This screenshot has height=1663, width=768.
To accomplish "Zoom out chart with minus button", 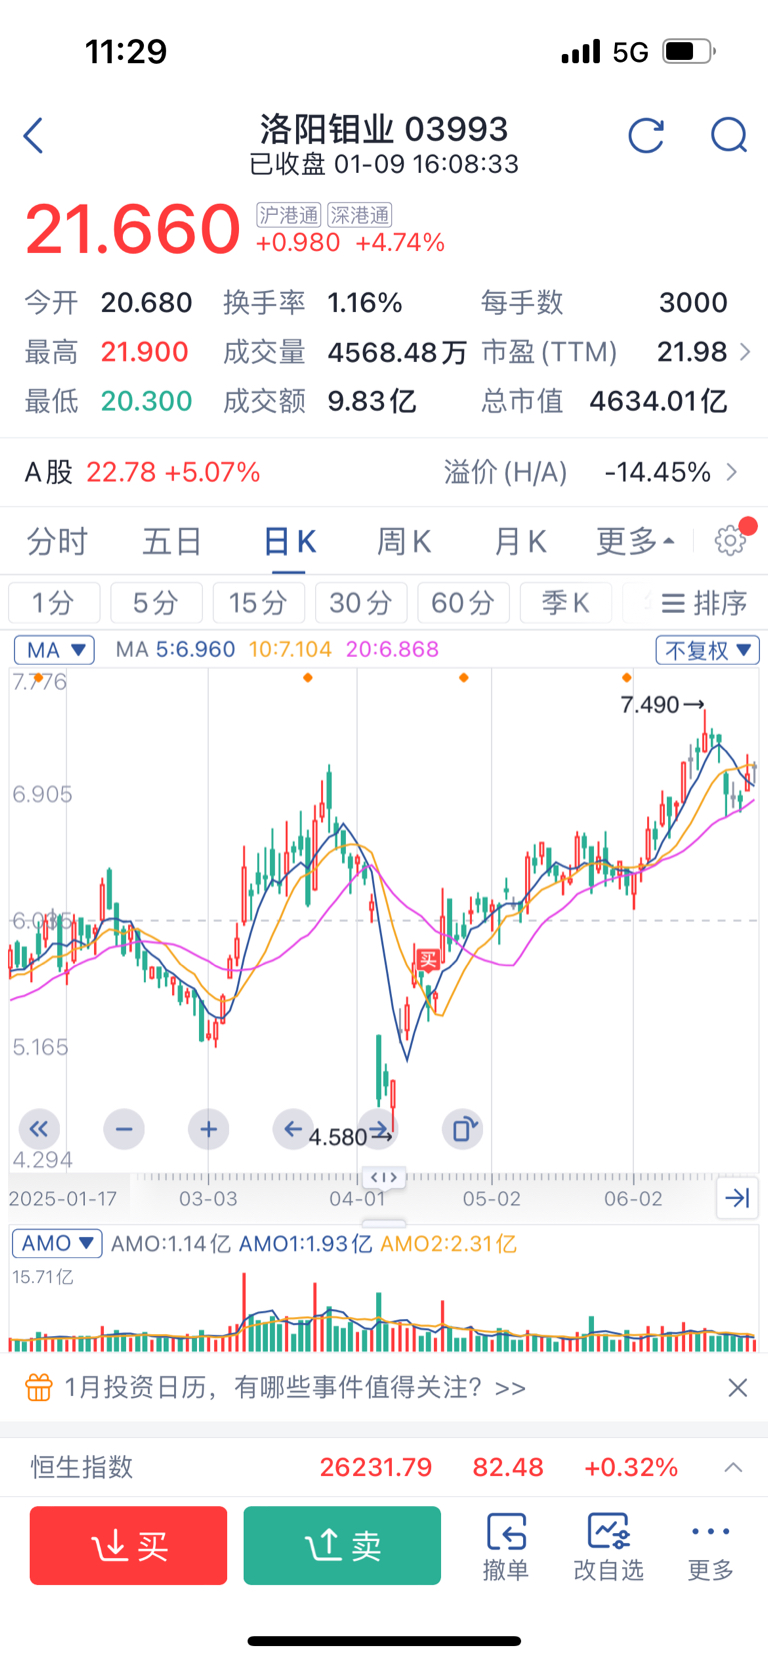I will [124, 1129].
